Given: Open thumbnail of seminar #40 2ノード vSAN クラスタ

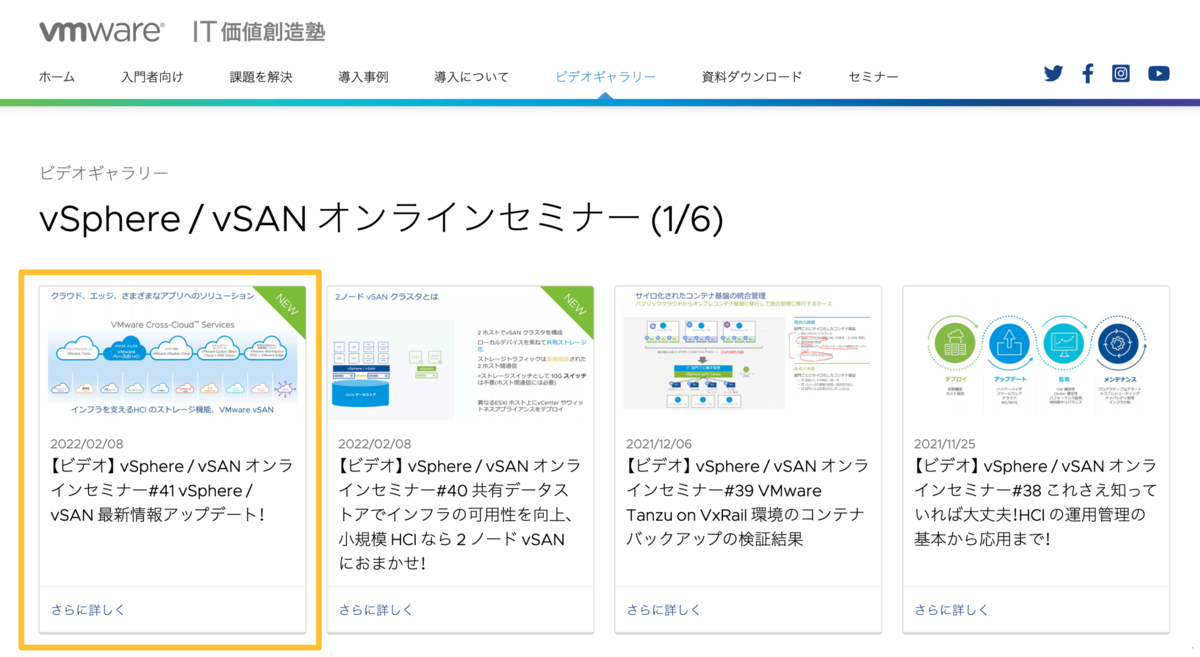Looking at the screenshot, I should click(460, 353).
